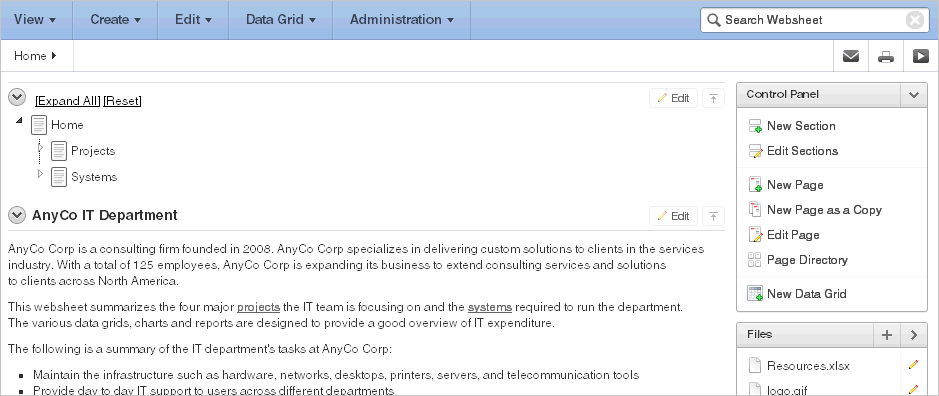939x396 pixels.
Task: Click Edit Page in Control Panel
Action: coord(793,235)
